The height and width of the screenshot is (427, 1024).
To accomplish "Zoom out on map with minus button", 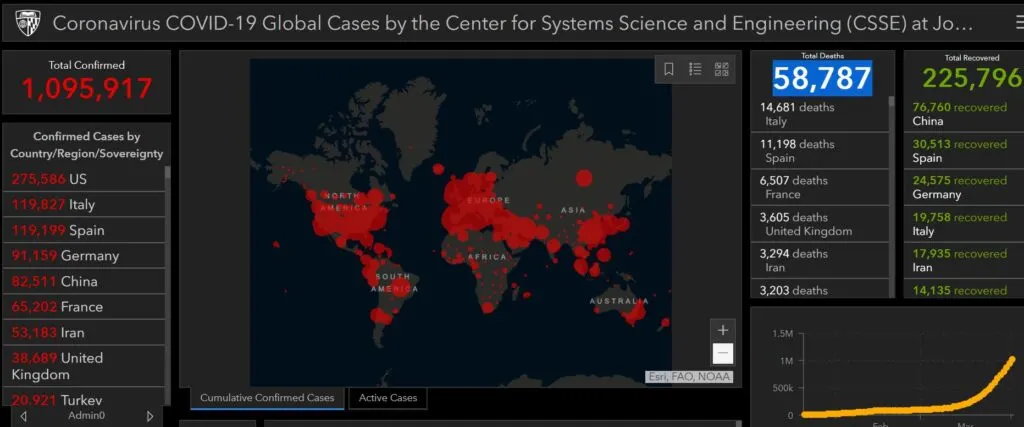I will pyautogui.click(x=722, y=354).
